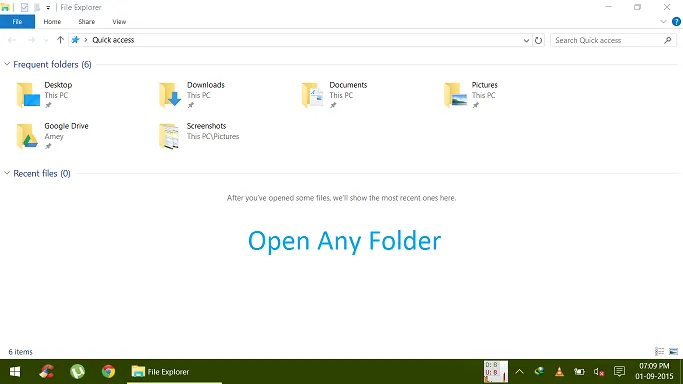Screen dimensions: 683x384
Task: Open VLC tray icon
Action: pyautogui.click(x=559, y=371)
